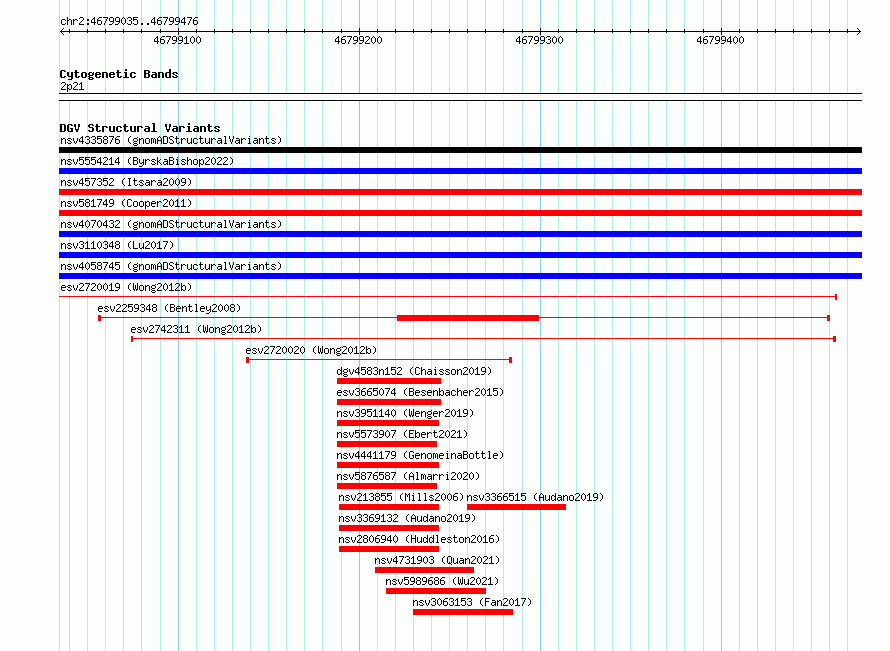Select the red nsv3366515 variant bar
The width and height of the screenshot is (890, 651).
[517, 507]
